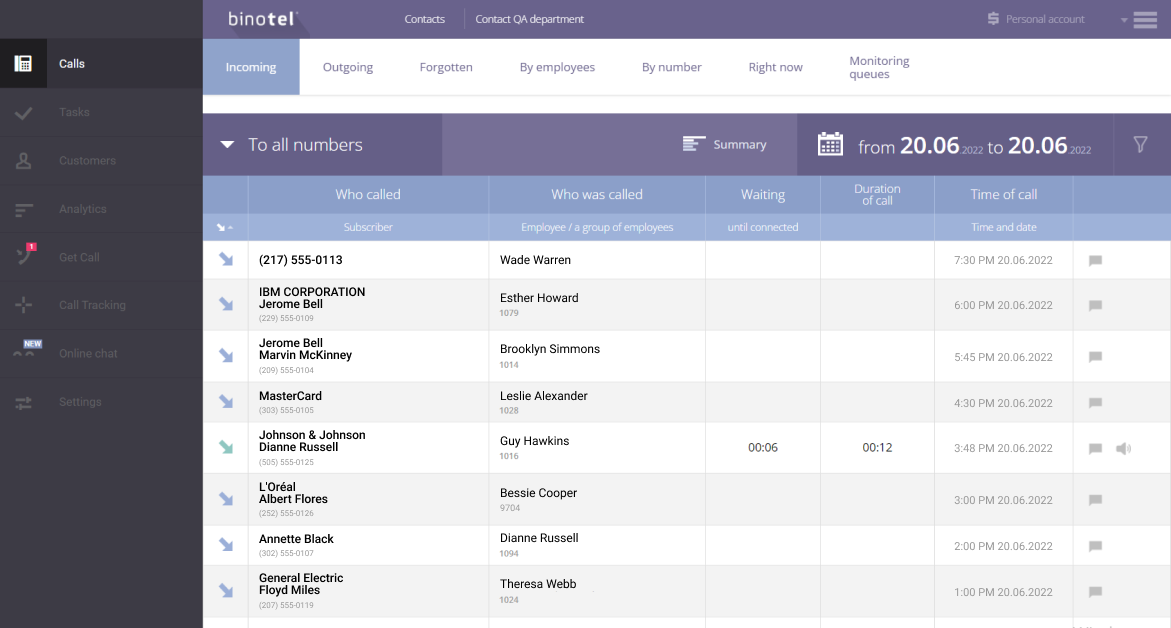Switch to the By employees tab
1171x628 pixels.
pyautogui.click(x=557, y=67)
